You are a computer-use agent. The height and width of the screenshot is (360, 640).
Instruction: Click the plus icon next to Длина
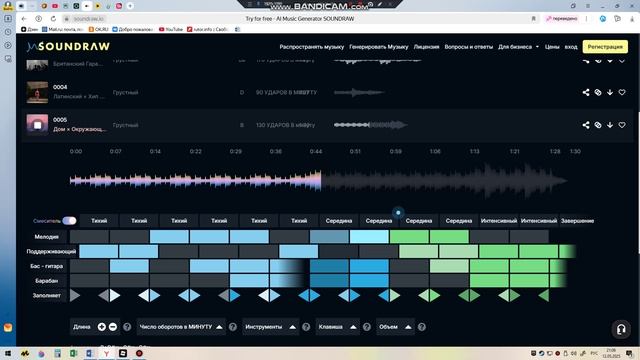coord(102,327)
